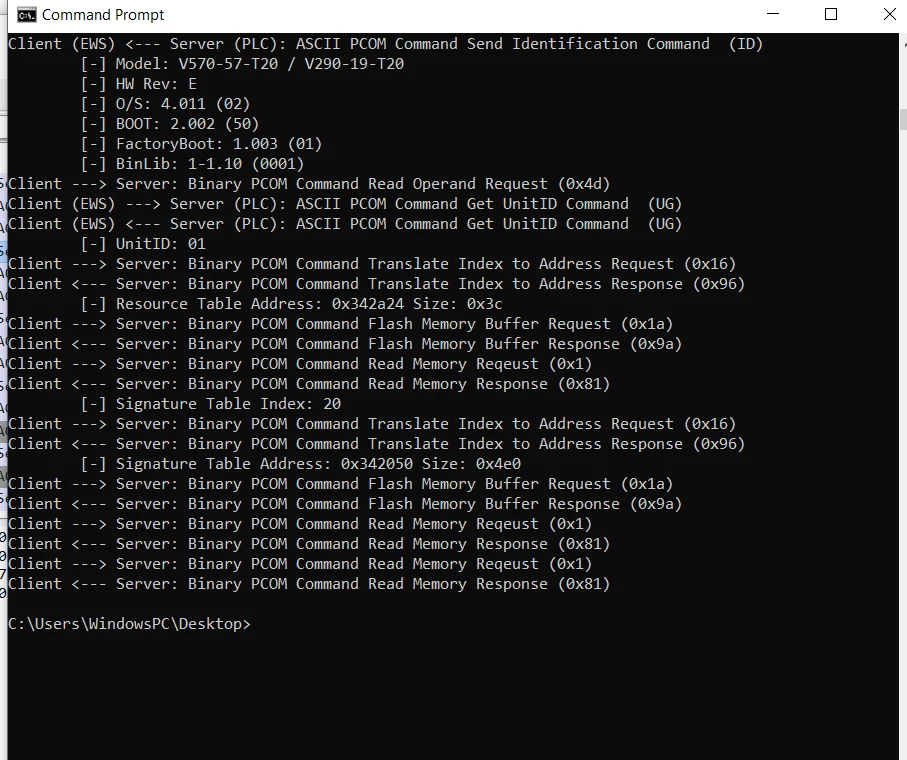Click the BinLib: 1-1.10 (0001) line
This screenshot has width=907, height=760.
[192, 164]
